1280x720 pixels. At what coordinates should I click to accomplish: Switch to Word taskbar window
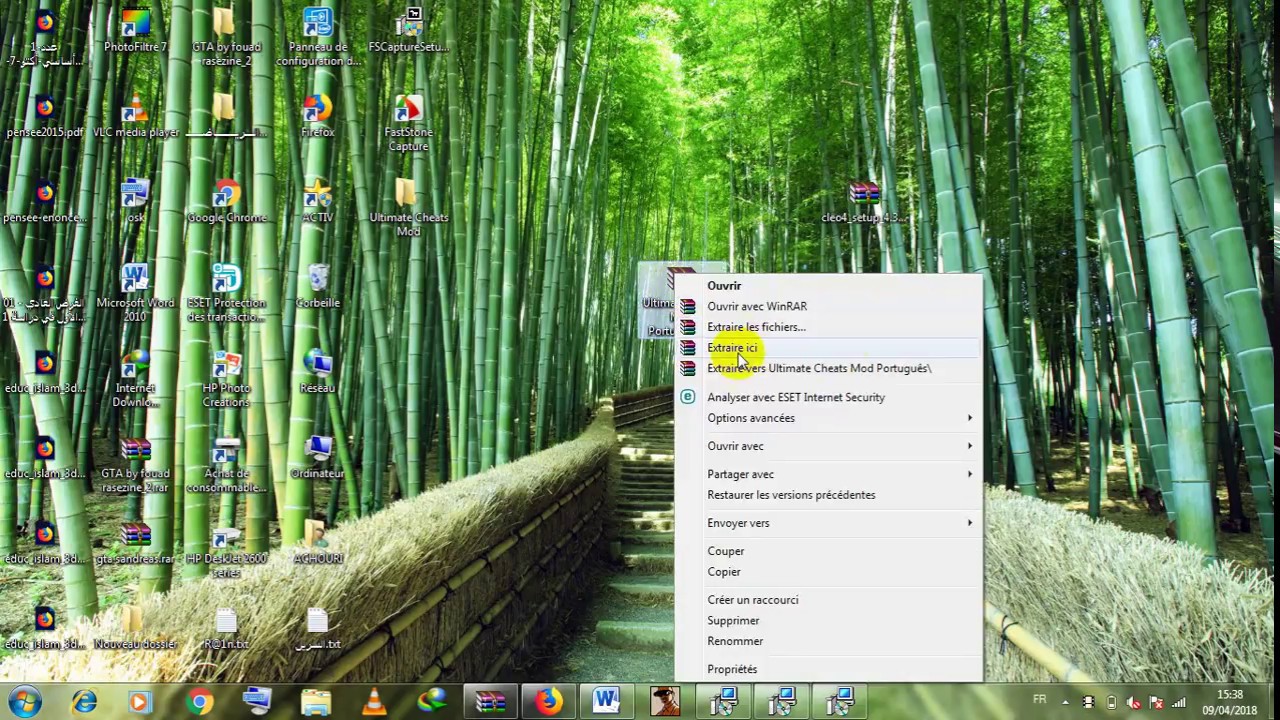[606, 702]
